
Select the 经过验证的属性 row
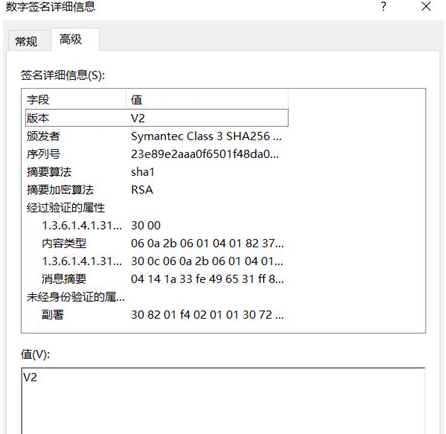pyautogui.click(x=157, y=207)
